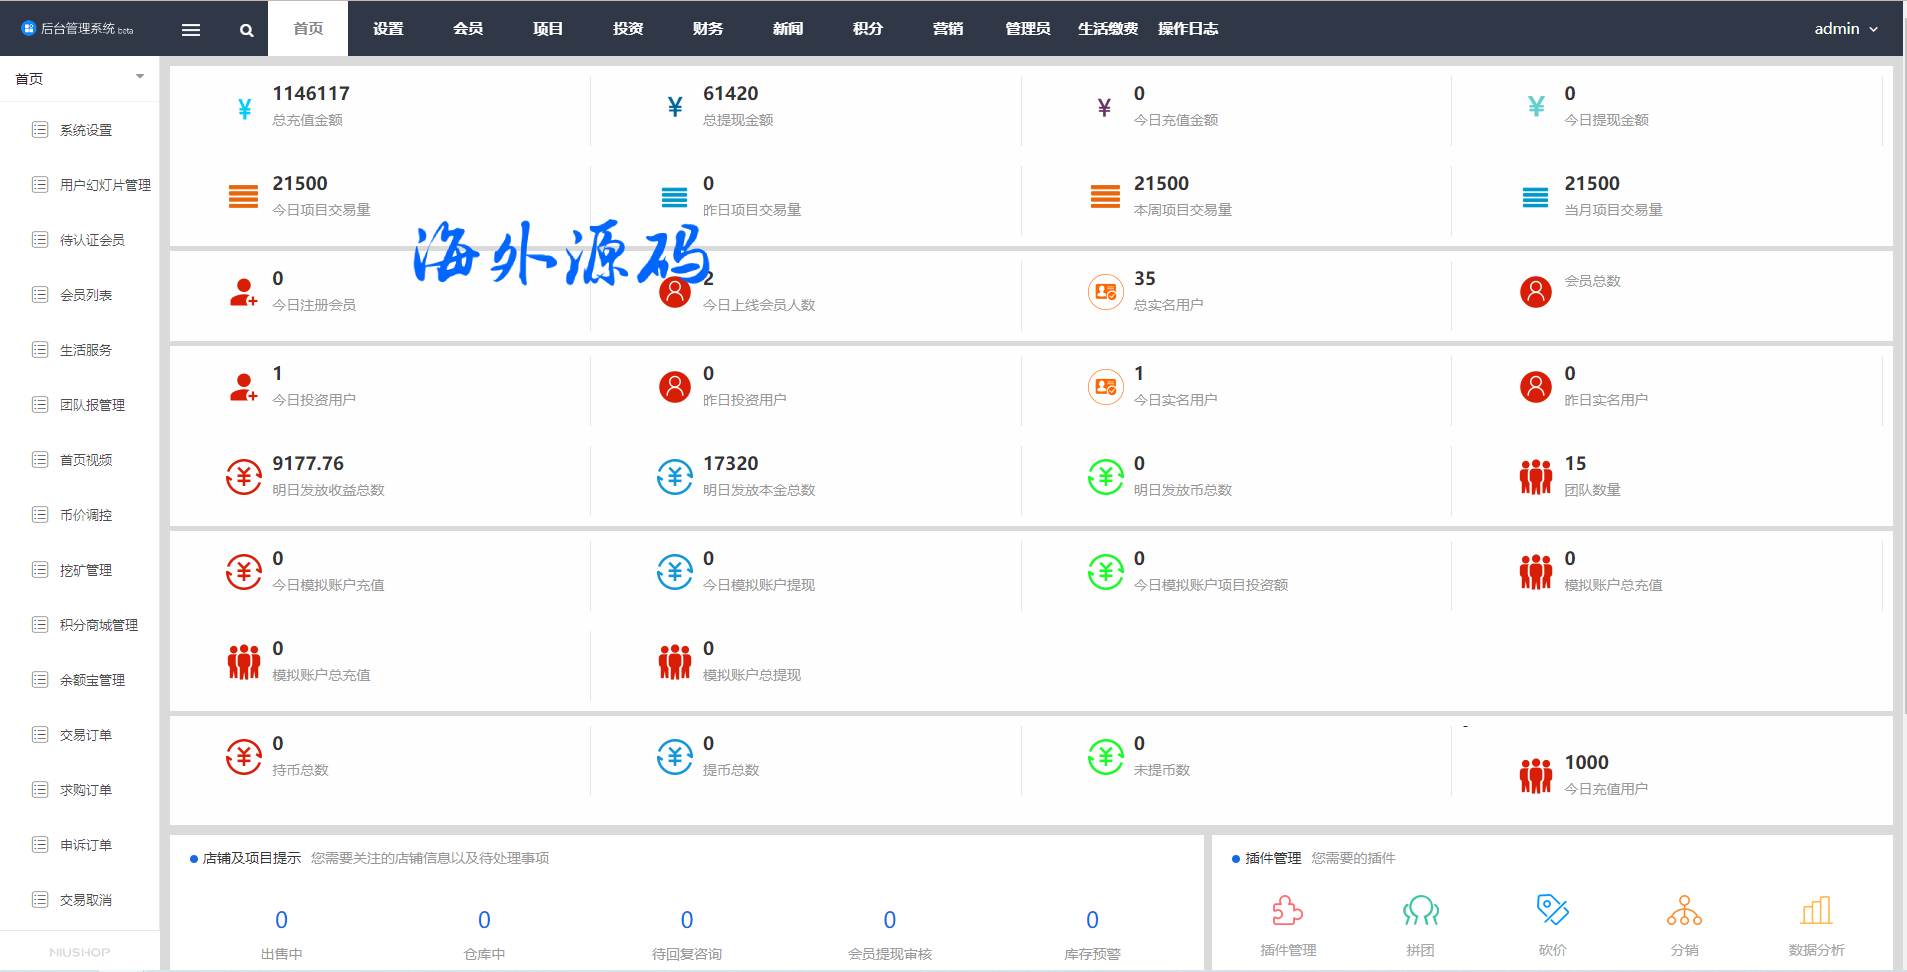
Task: Click the 团队数量 people icon
Action: pos(1535,477)
